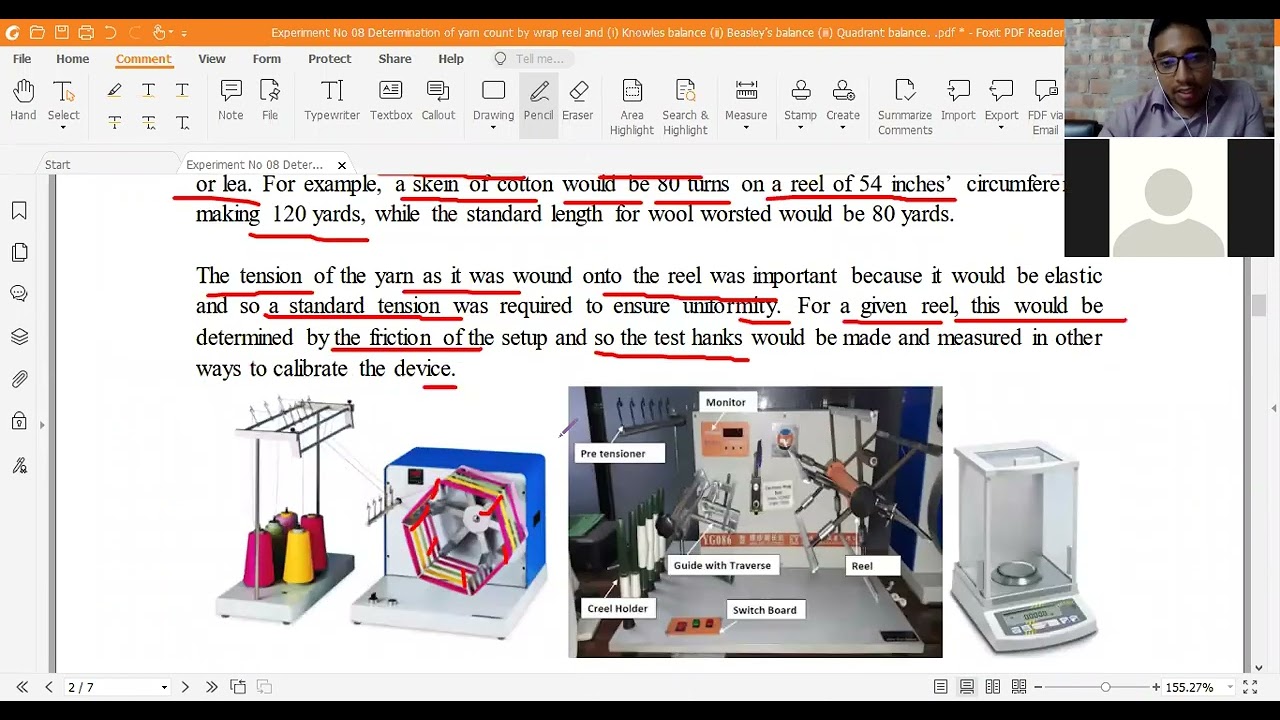This screenshot has width=1280, height=720.
Task: Insert a Textbox annotation
Action: [x=391, y=101]
